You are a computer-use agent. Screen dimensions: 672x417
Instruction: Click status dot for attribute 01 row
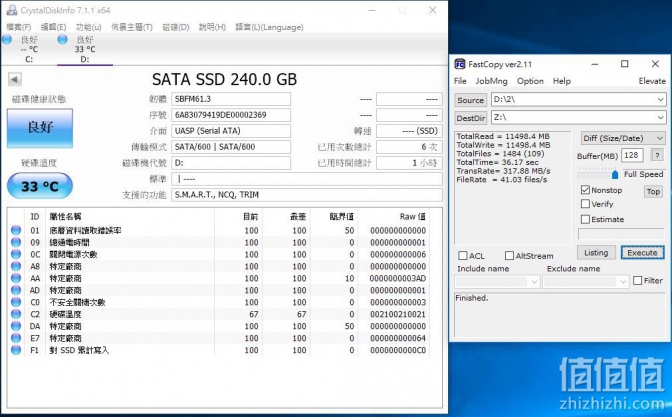[x=16, y=230]
